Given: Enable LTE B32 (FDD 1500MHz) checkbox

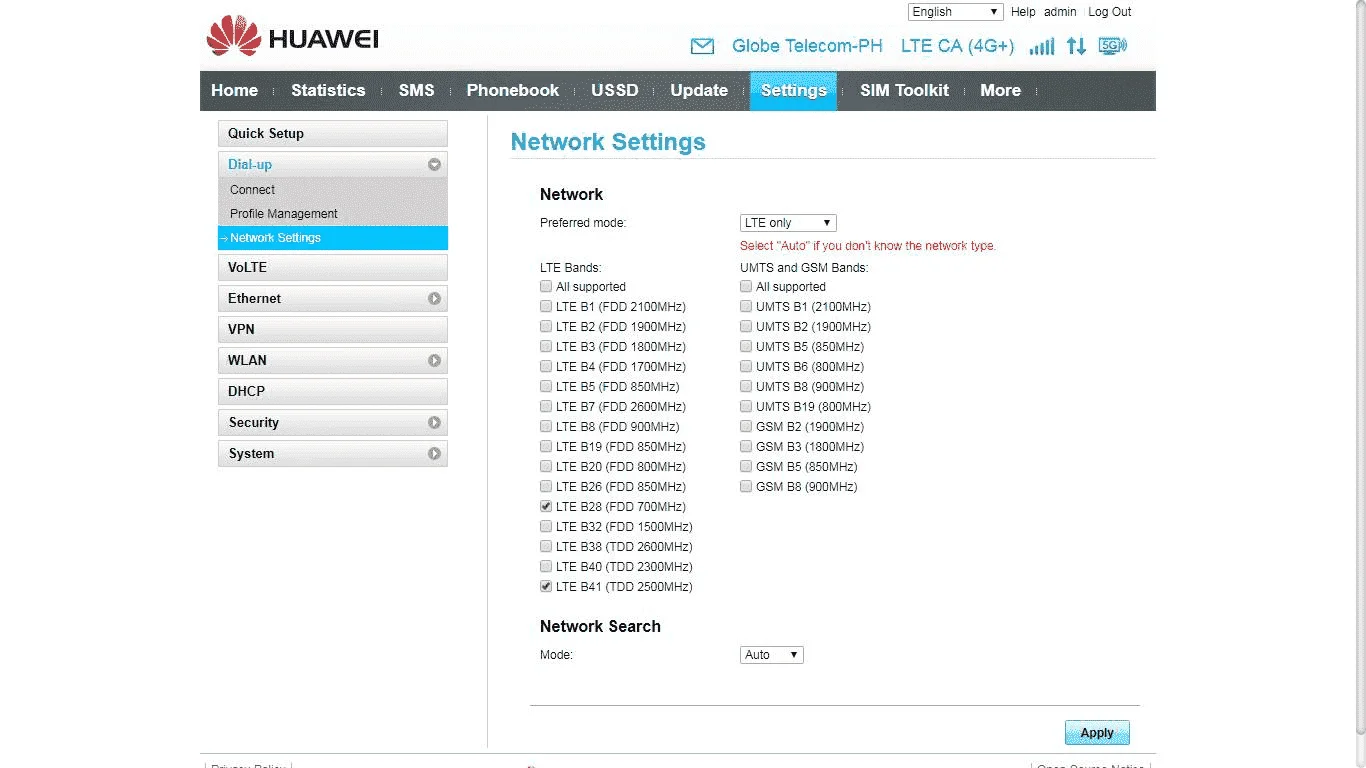Looking at the screenshot, I should [x=546, y=527].
